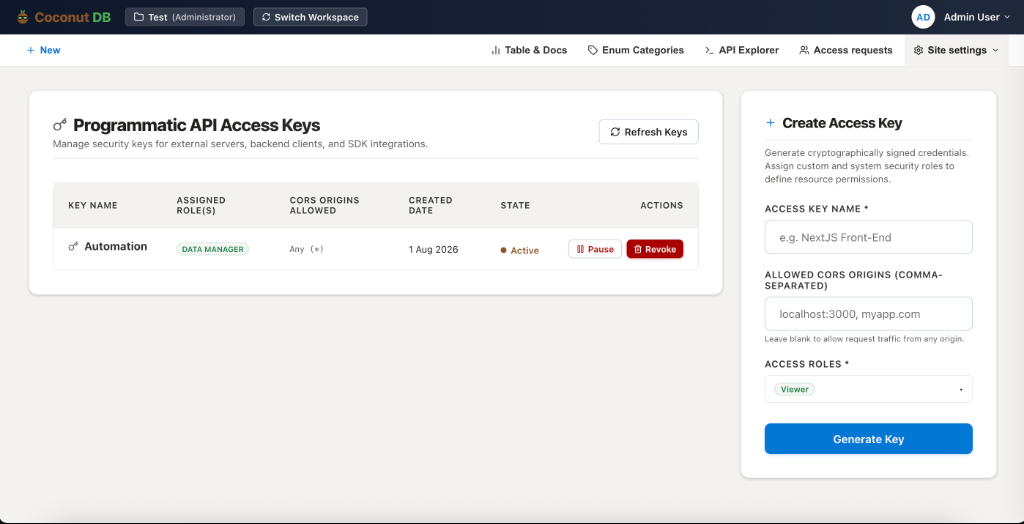Click the refresh icon in Switch Workspace
1024x524 pixels.
tap(266, 17)
